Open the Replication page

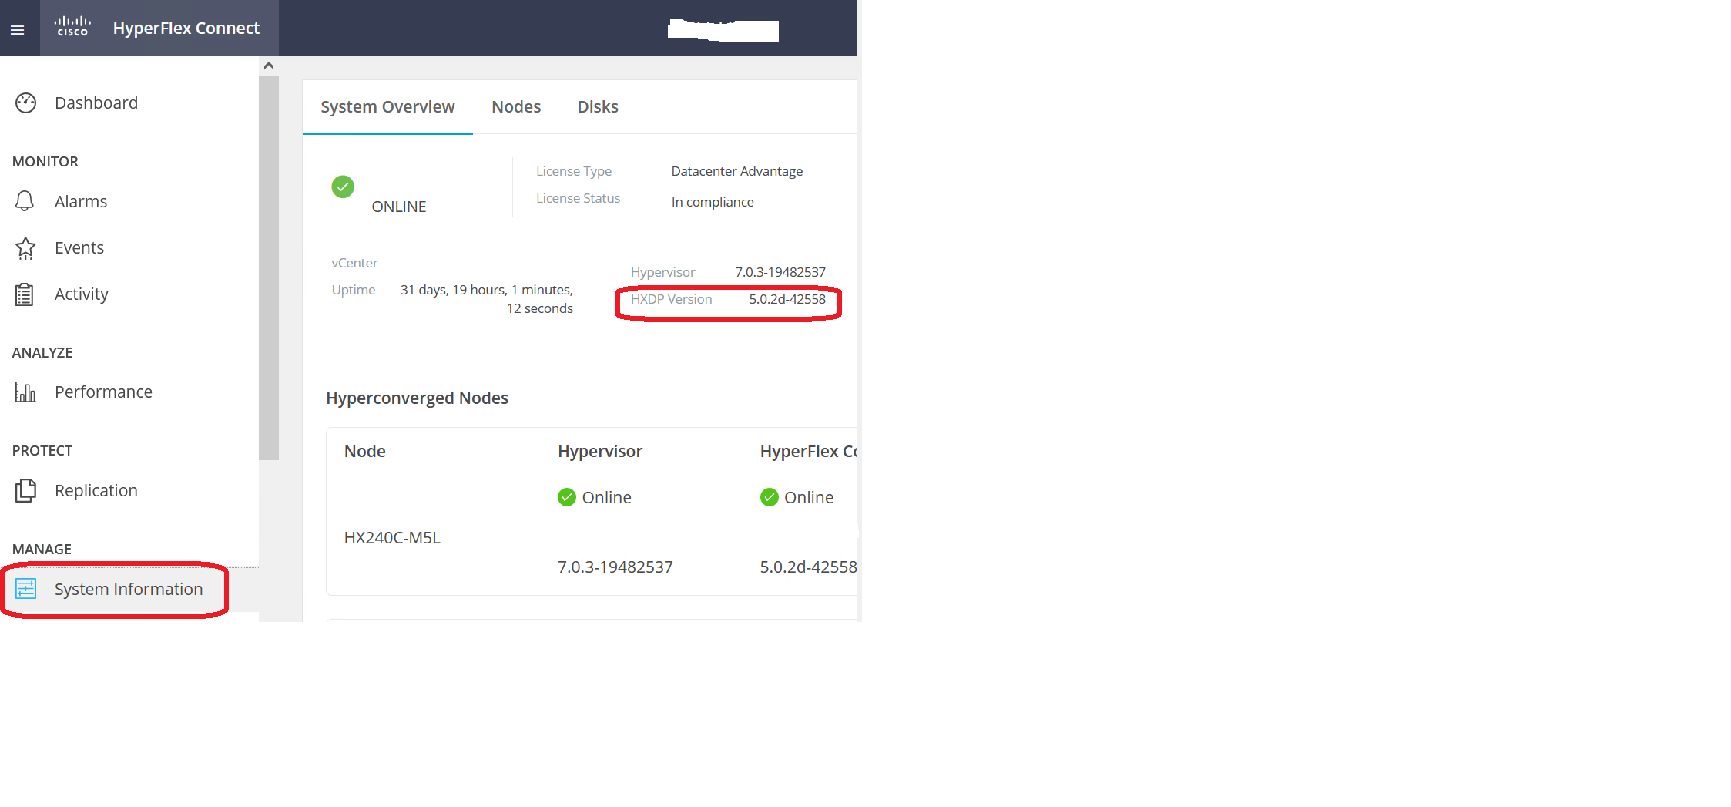point(96,490)
